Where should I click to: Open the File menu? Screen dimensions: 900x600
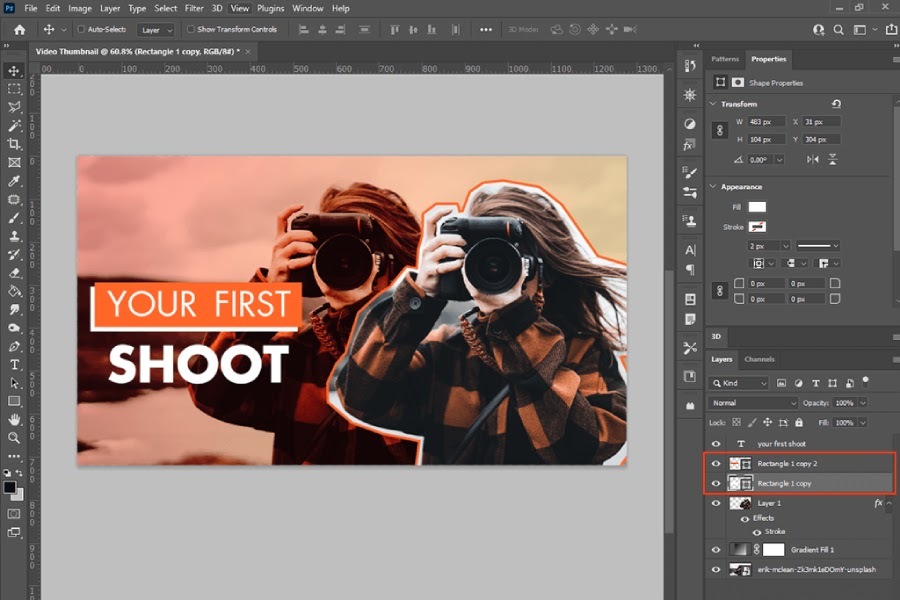(30, 8)
